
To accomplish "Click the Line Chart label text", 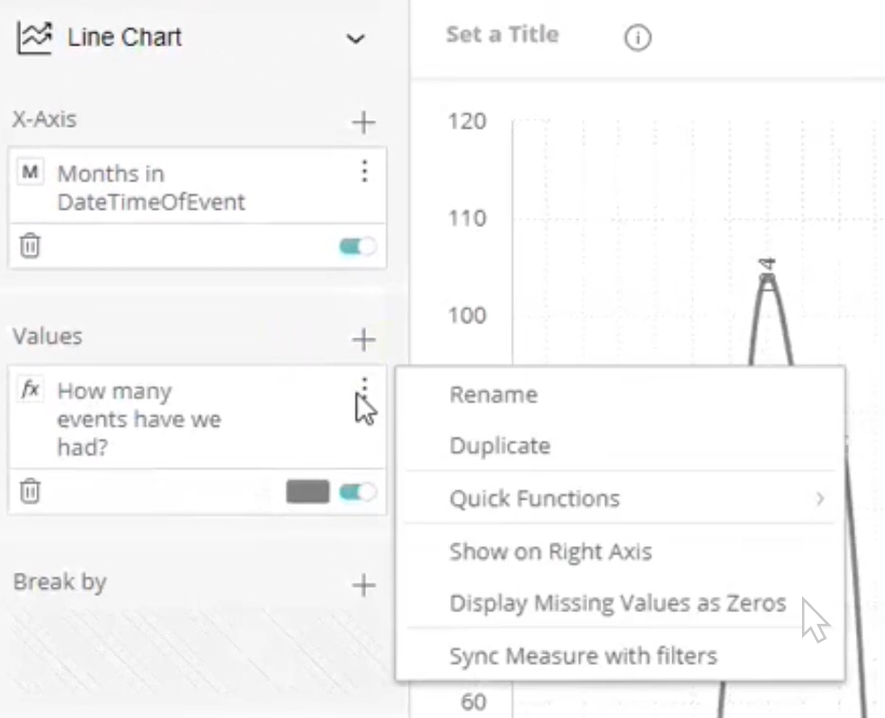I will tap(125, 37).
